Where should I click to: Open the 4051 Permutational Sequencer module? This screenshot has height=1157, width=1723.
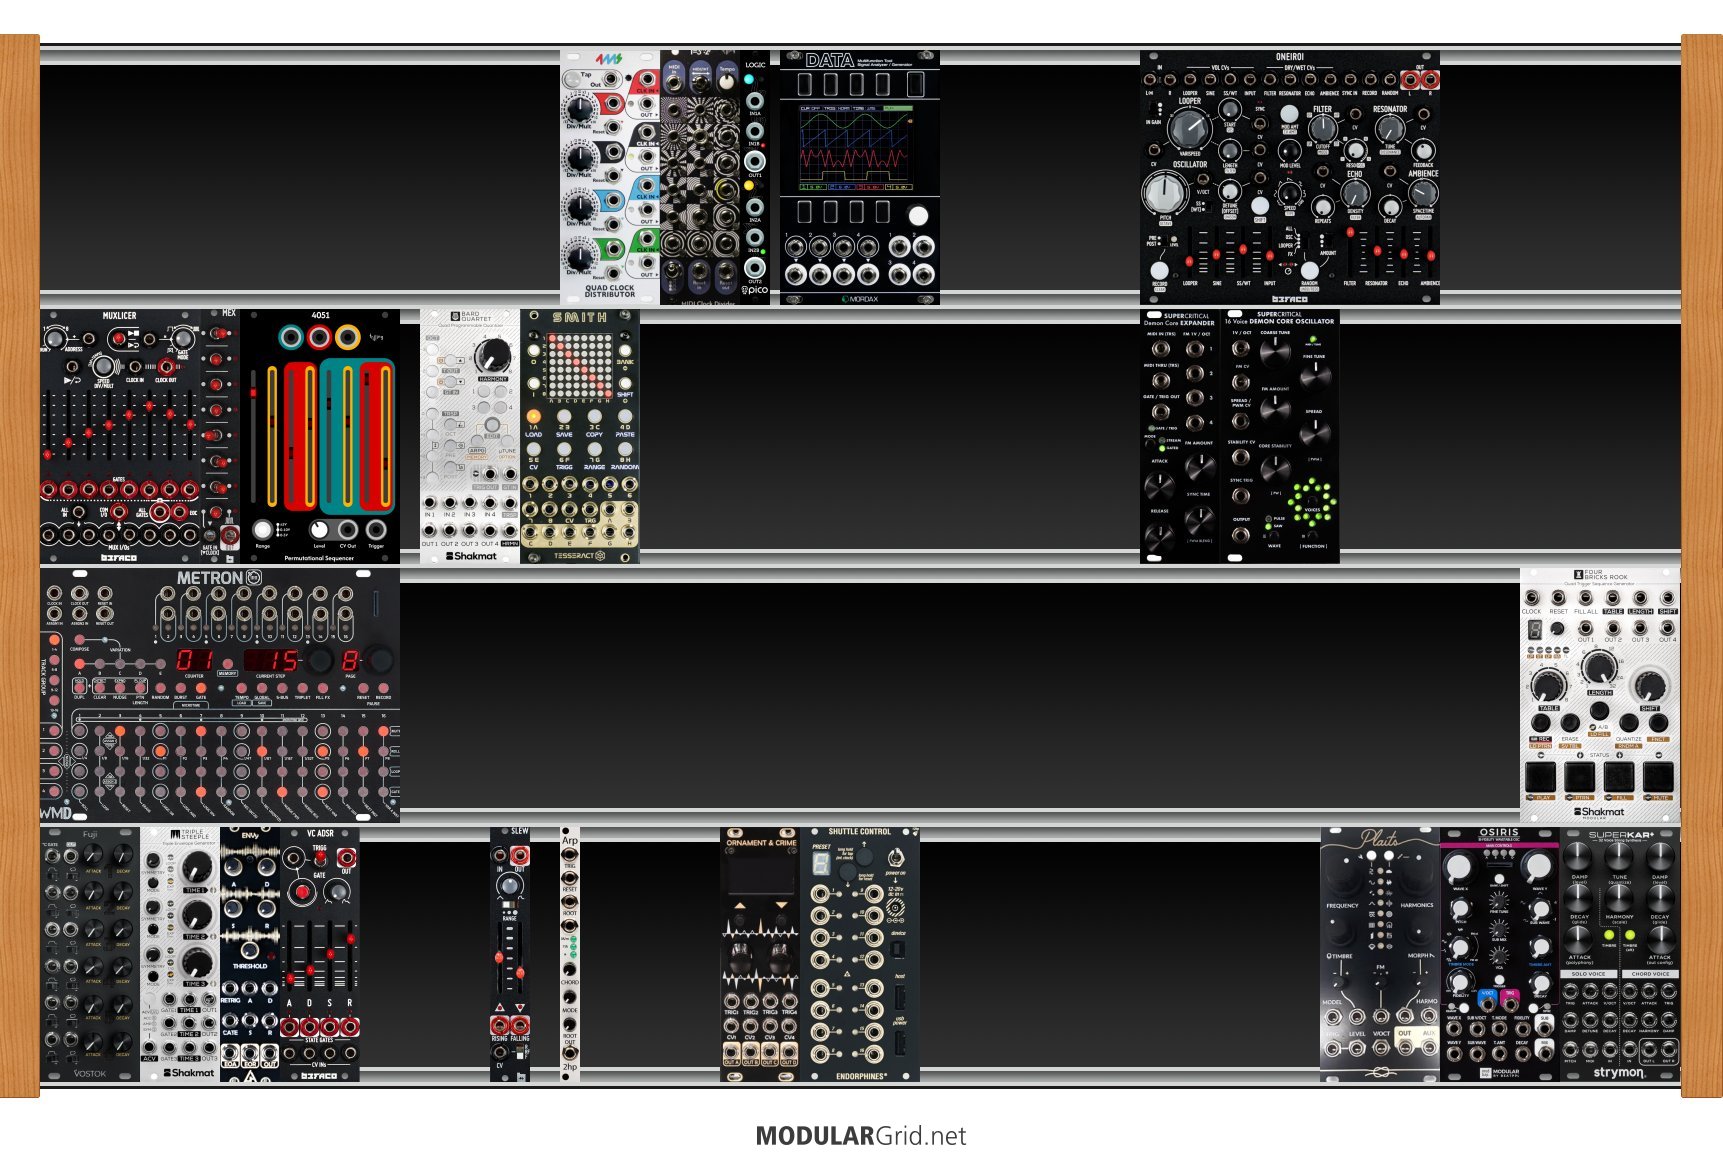point(320,436)
